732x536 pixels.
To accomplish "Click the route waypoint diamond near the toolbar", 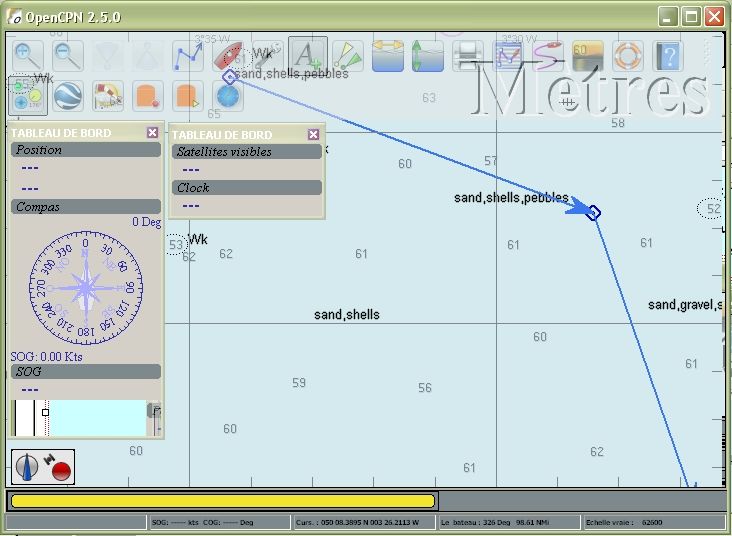I will pyautogui.click(x=229, y=77).
